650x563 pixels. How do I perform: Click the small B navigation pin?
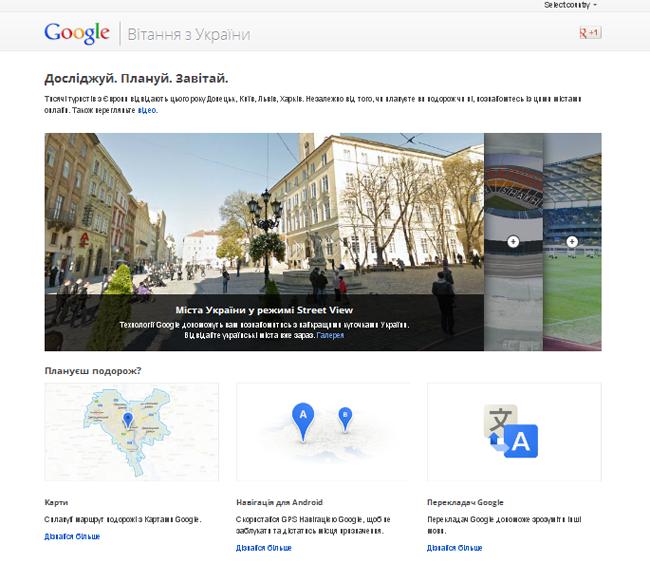pos(345,418)
